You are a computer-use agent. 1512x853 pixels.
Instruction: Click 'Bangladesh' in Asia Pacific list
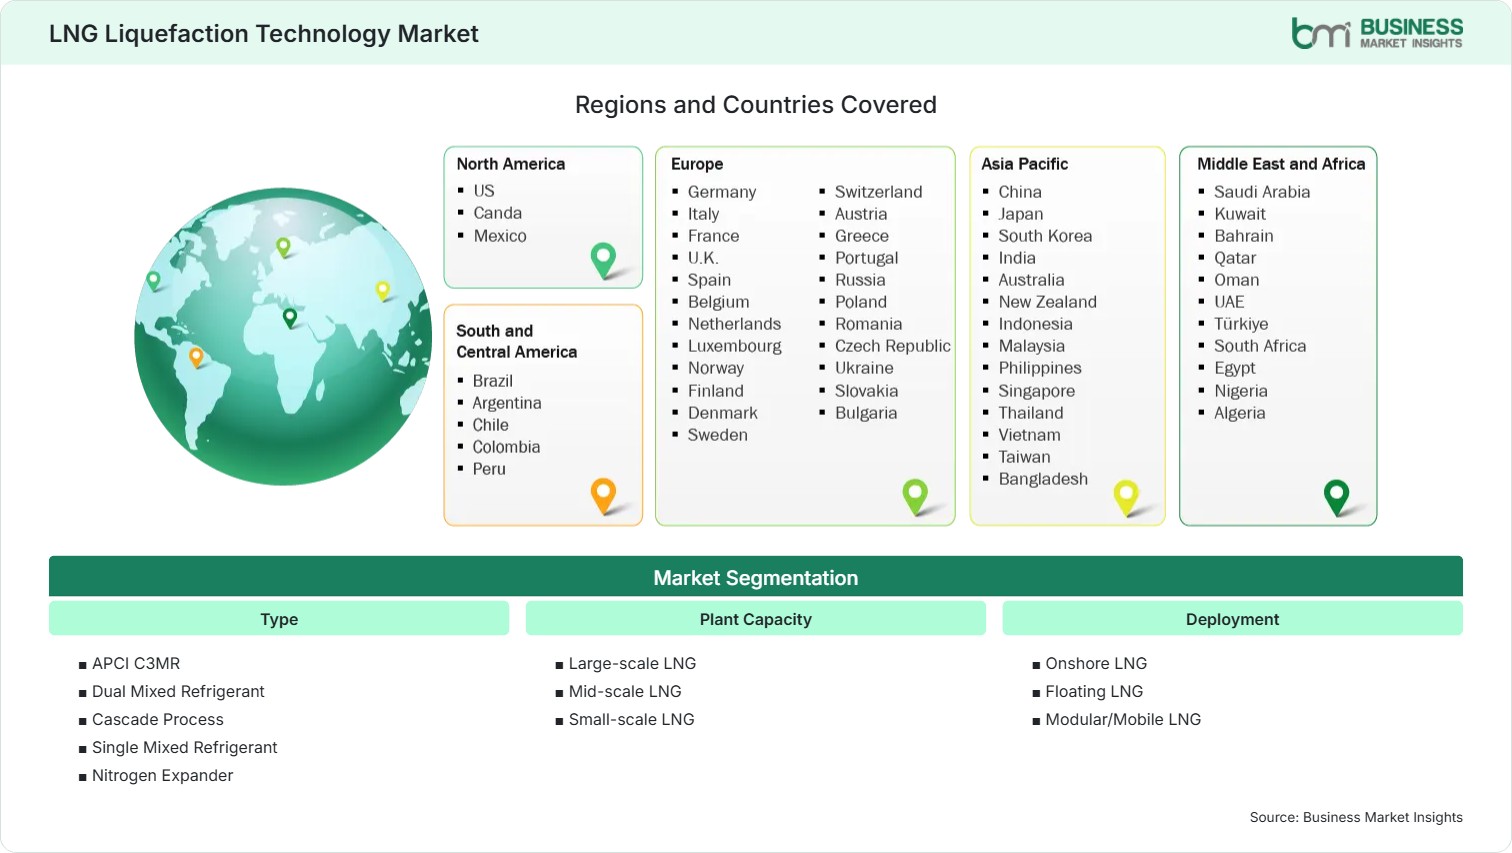pos(1043,479)
